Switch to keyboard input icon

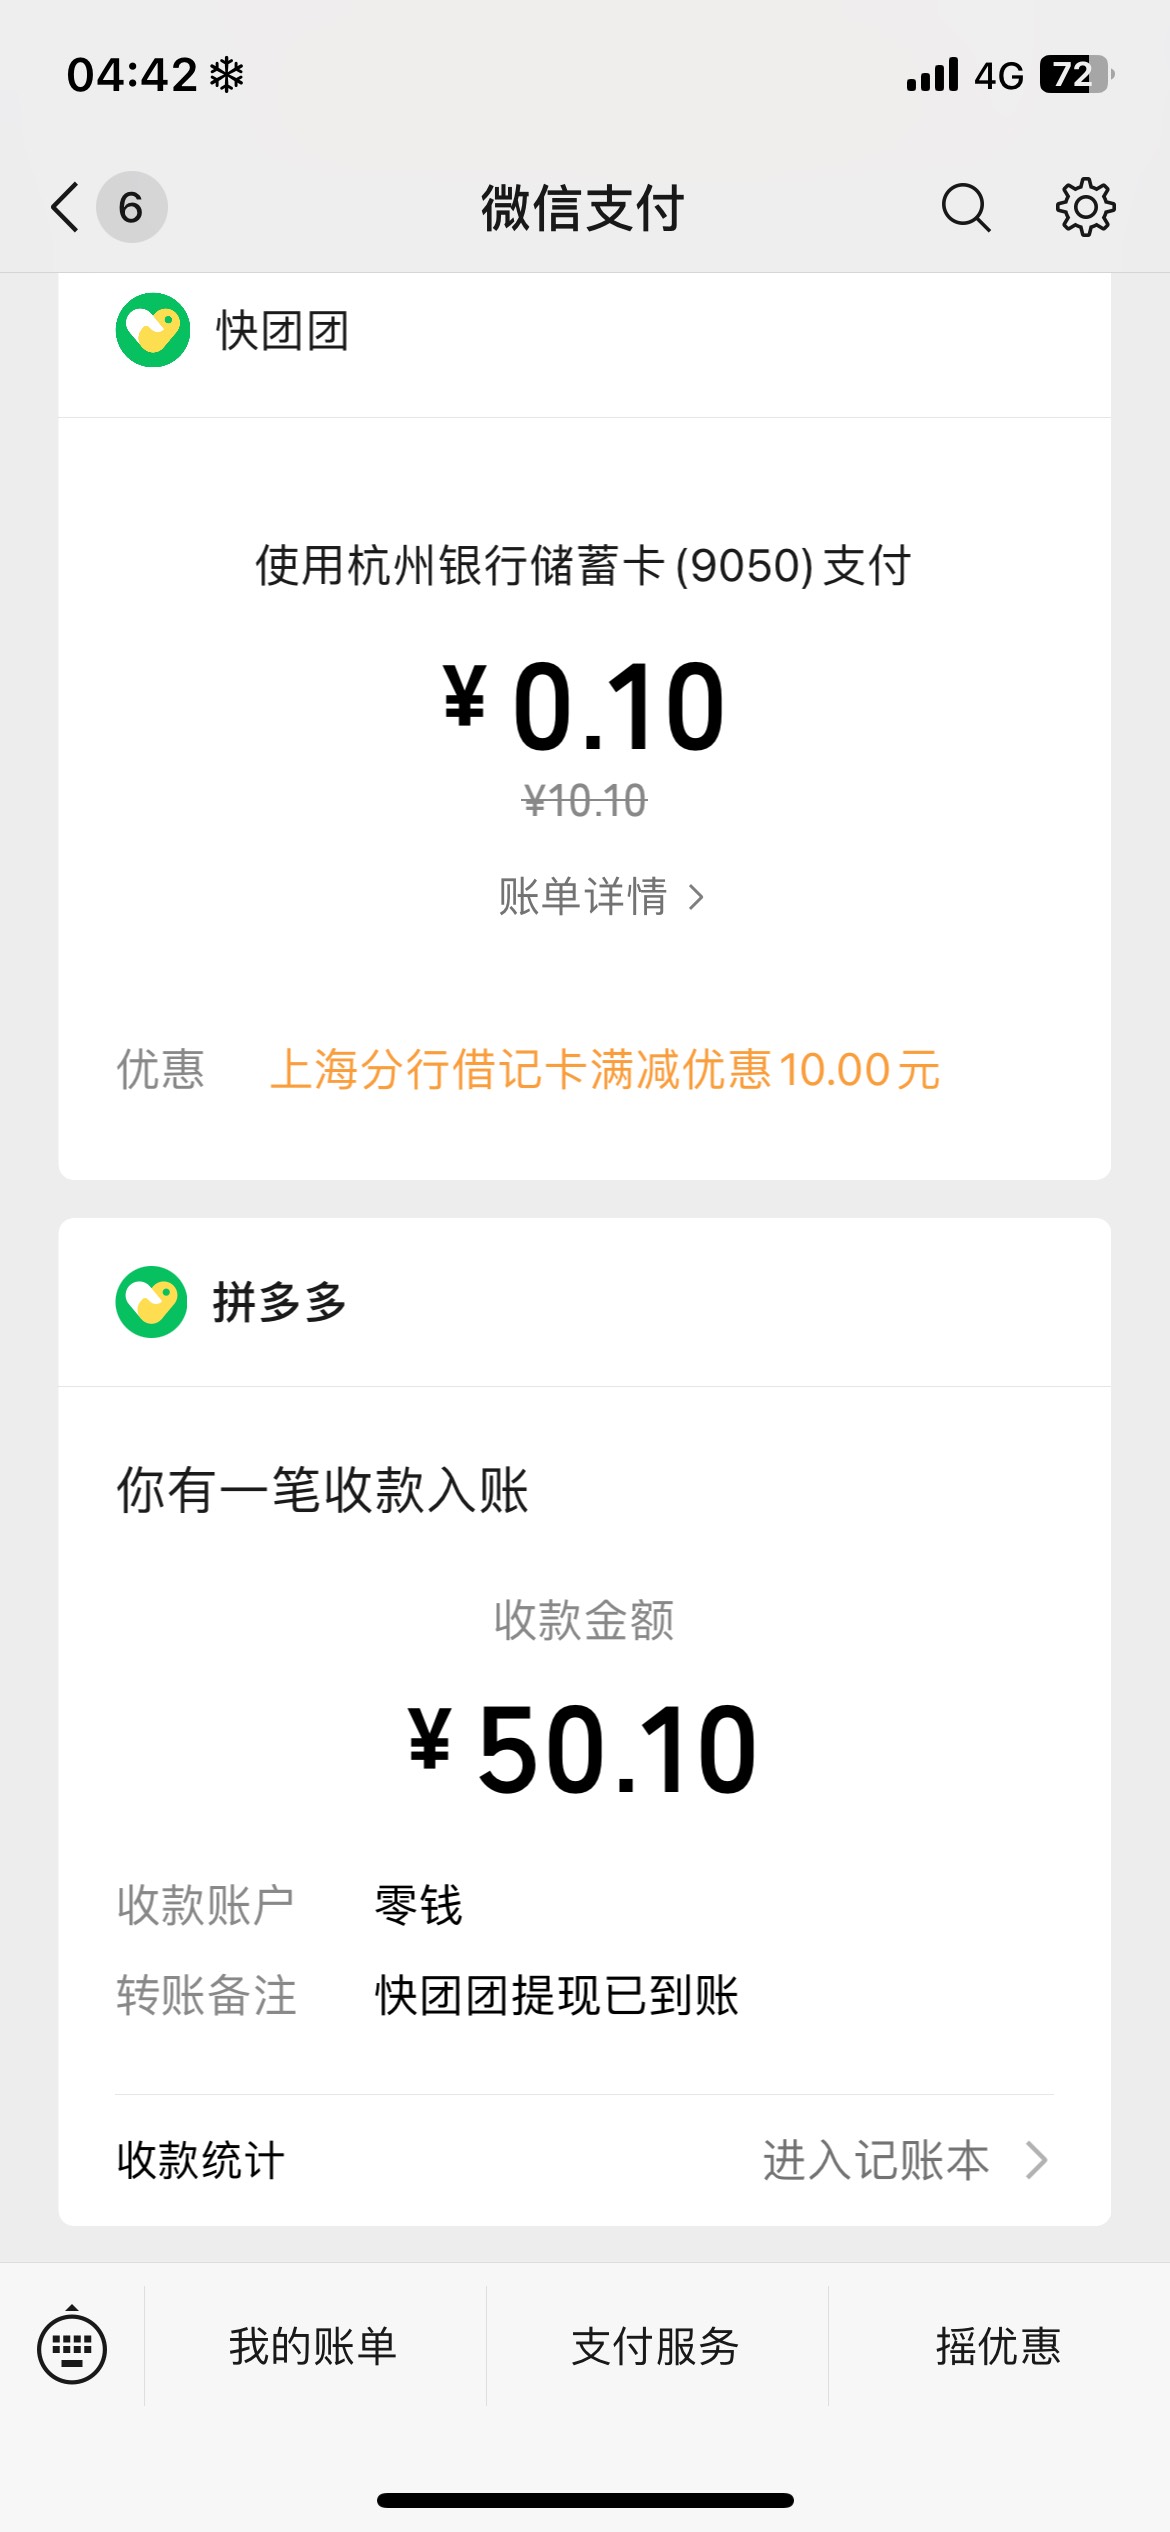(72, 2347)
